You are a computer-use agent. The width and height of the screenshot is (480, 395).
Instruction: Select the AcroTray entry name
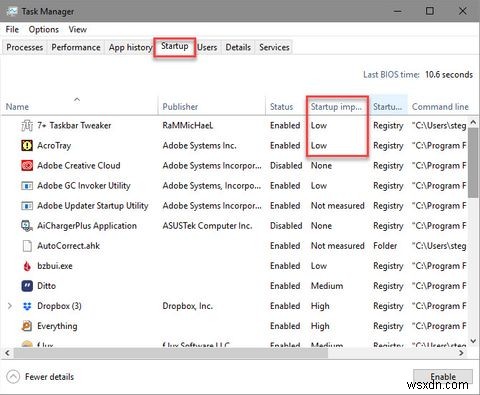pos(54,146)
